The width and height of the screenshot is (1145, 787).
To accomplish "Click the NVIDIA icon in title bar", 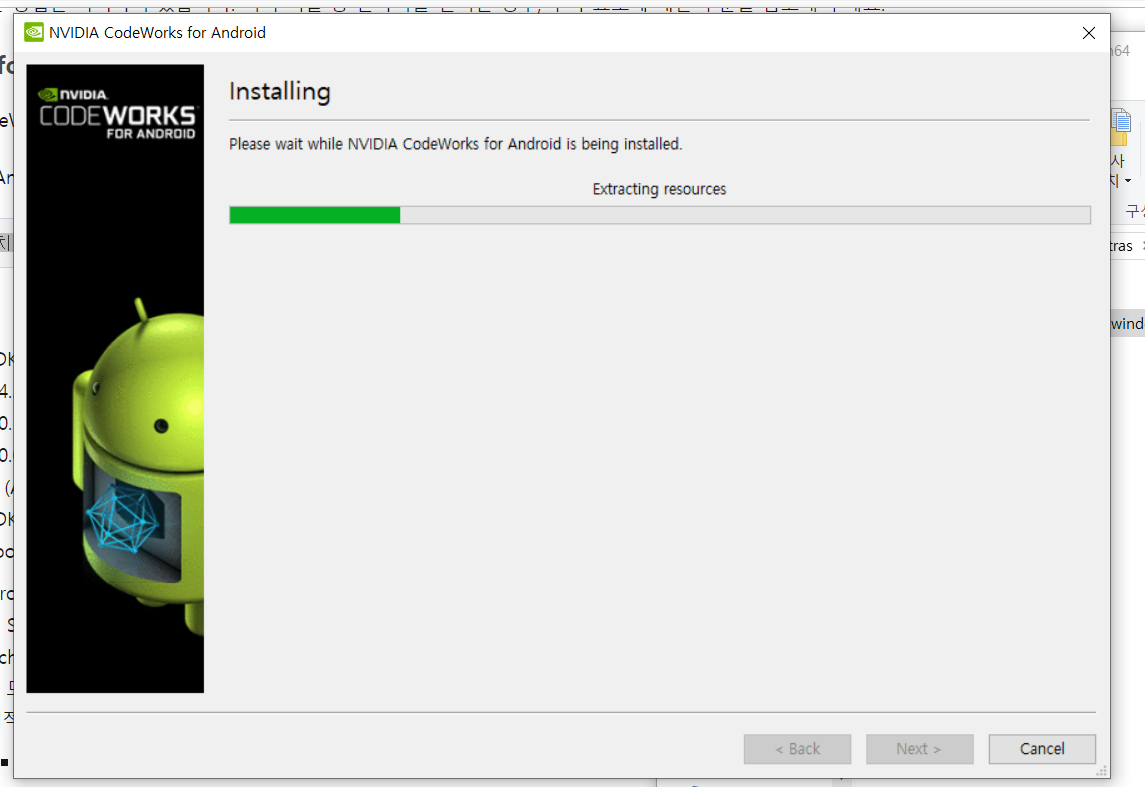I will click(x=34, y=33).
